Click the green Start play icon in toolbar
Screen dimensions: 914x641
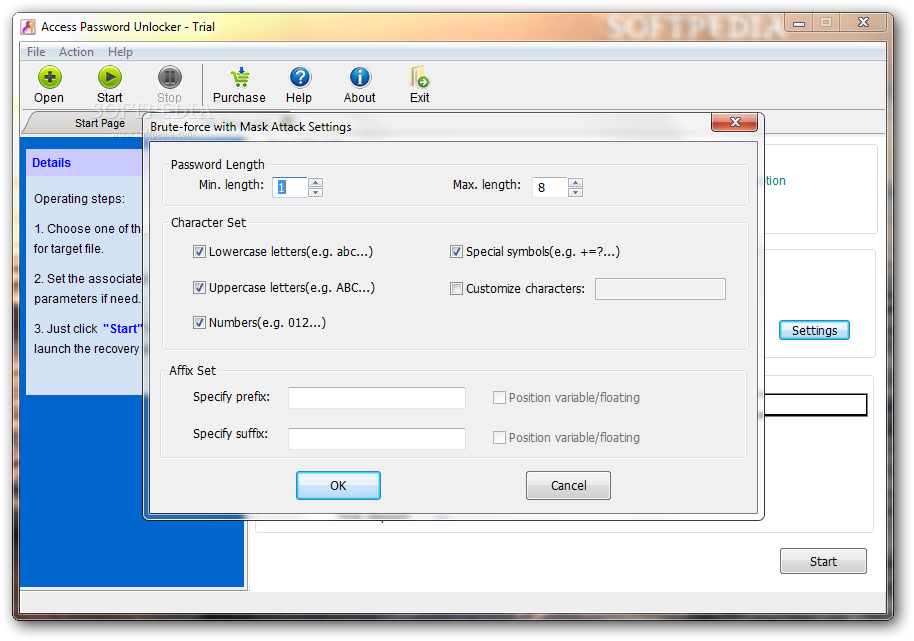coord(110,78)
